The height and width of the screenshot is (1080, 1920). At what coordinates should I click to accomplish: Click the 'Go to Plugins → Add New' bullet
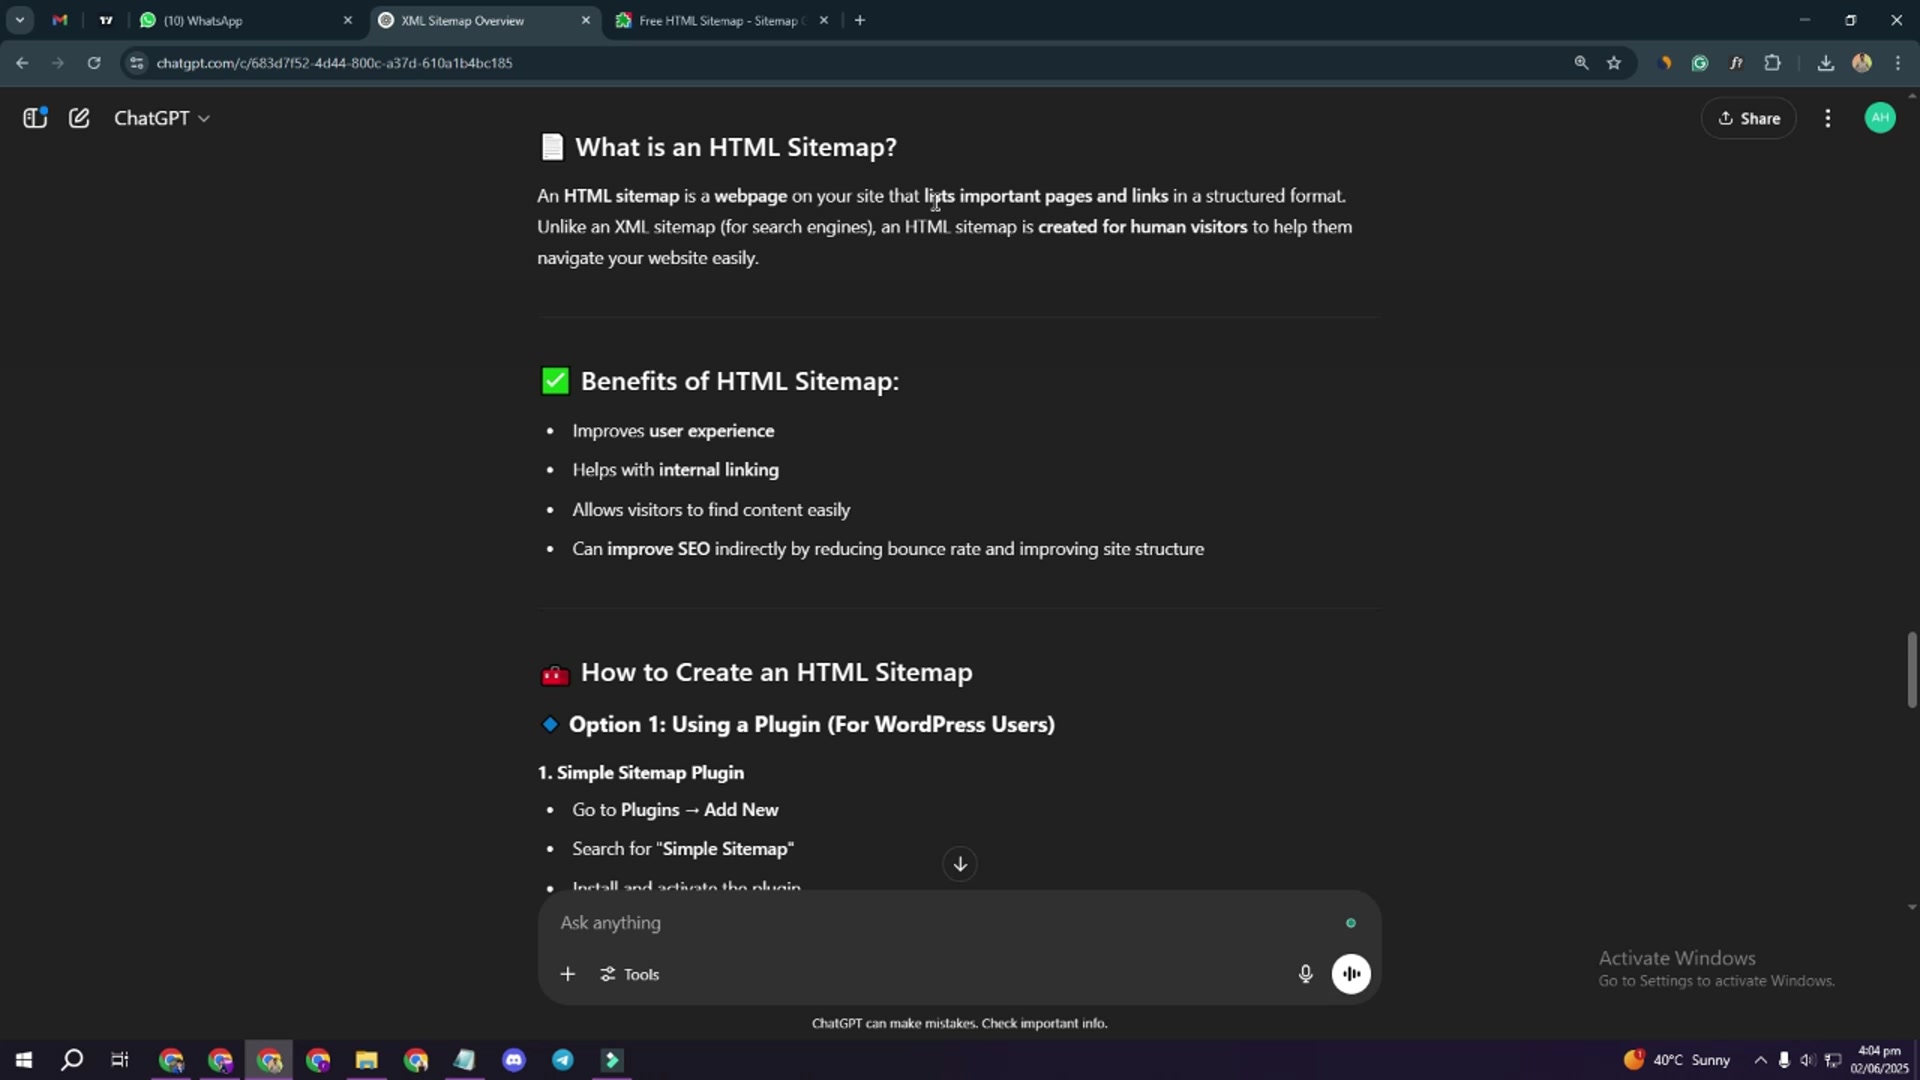675,810
